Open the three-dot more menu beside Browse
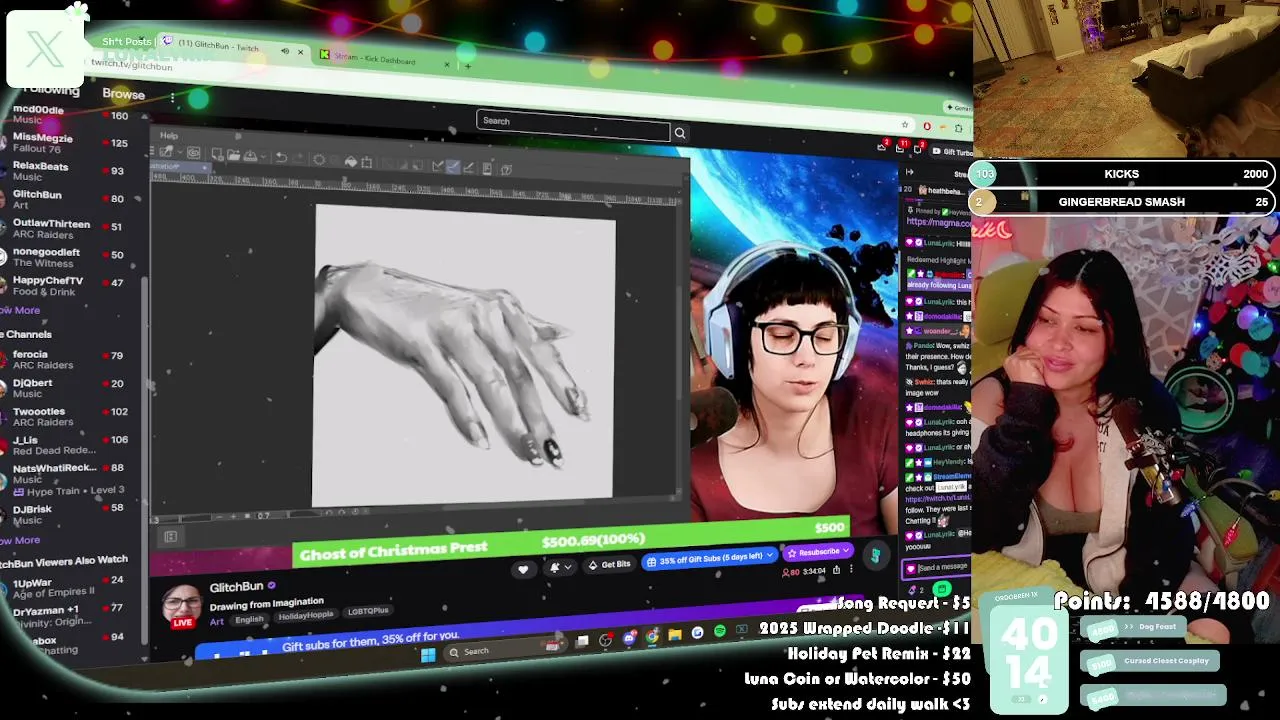The height and width of the screenshot is (720, 1280). tap(172, 97)
